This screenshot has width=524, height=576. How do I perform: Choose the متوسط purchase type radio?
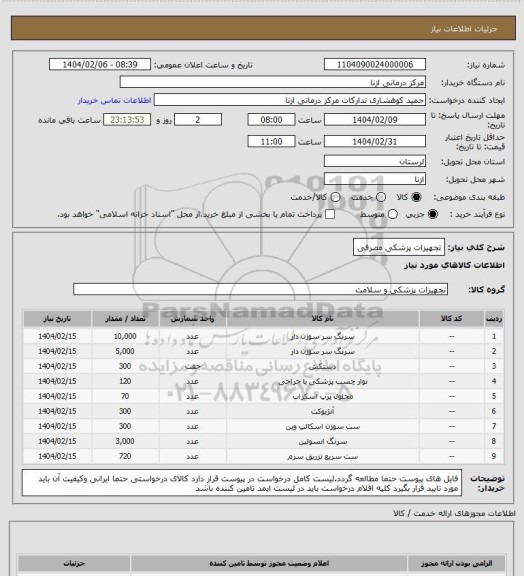pyautogui.click(x=393, y=214)
